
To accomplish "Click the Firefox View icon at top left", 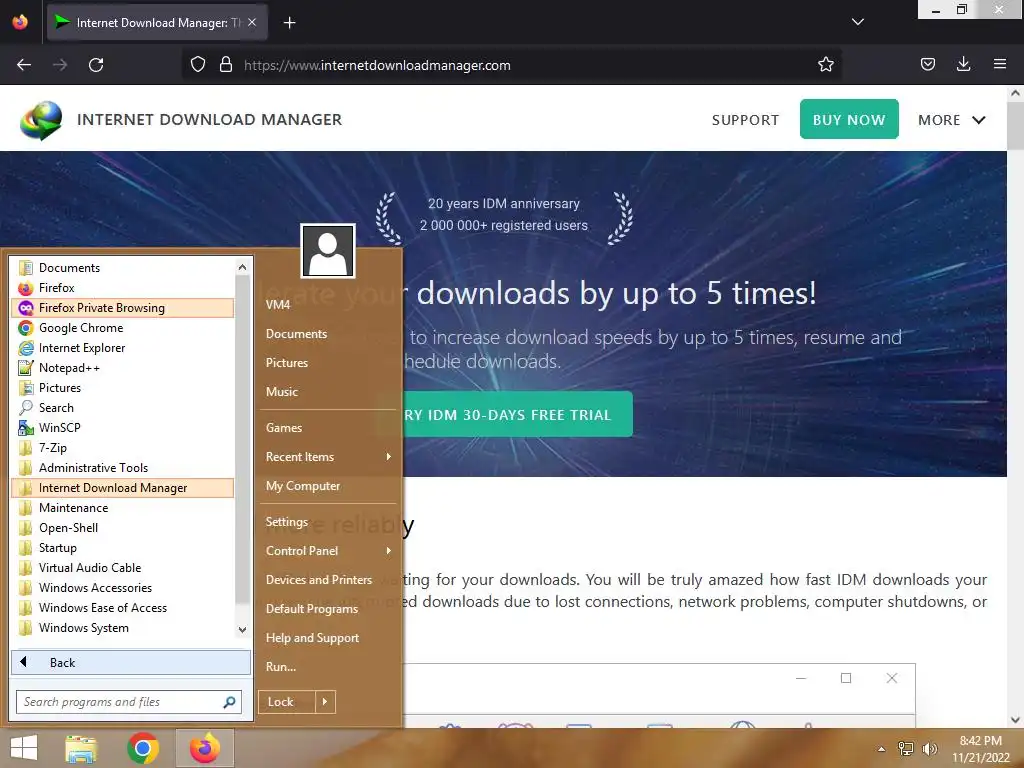I will [20, 22].
